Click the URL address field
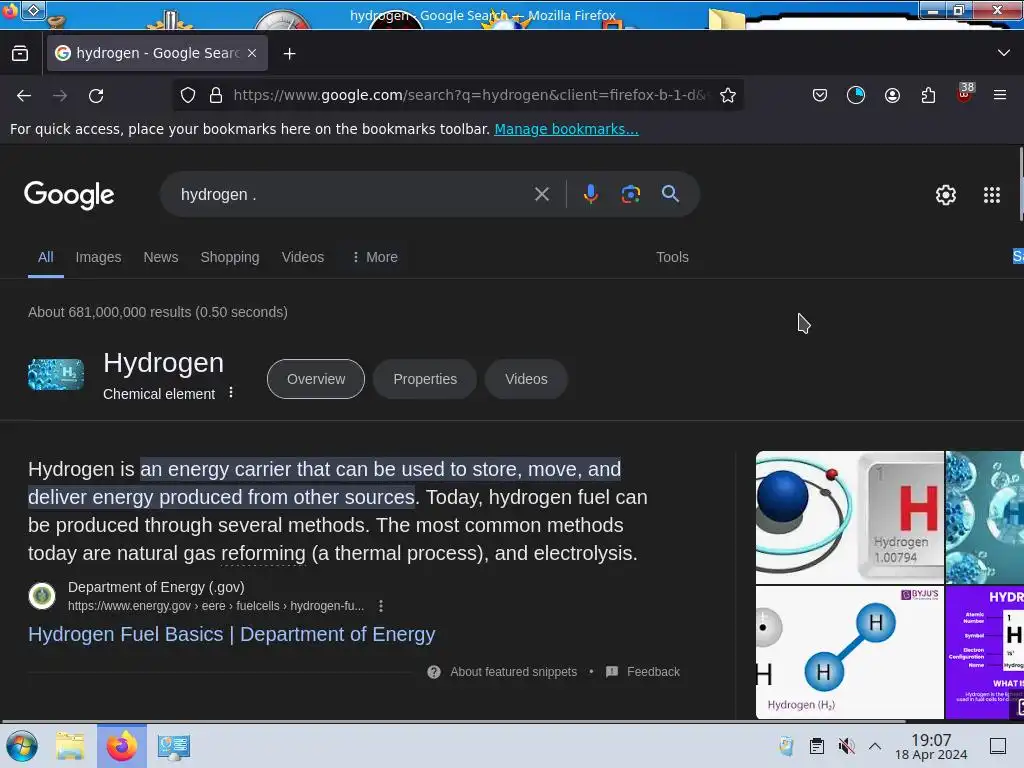This screenshot has height=768, width=1024. [x=470, y=95]
